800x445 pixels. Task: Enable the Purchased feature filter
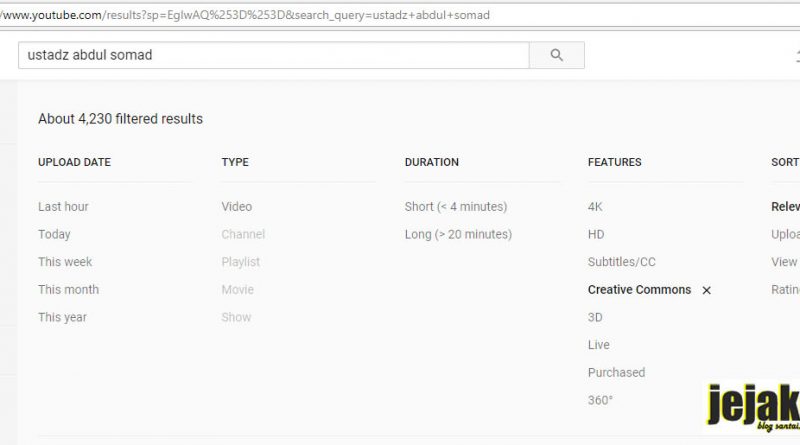pyautogui.click(x=616, y=372)
